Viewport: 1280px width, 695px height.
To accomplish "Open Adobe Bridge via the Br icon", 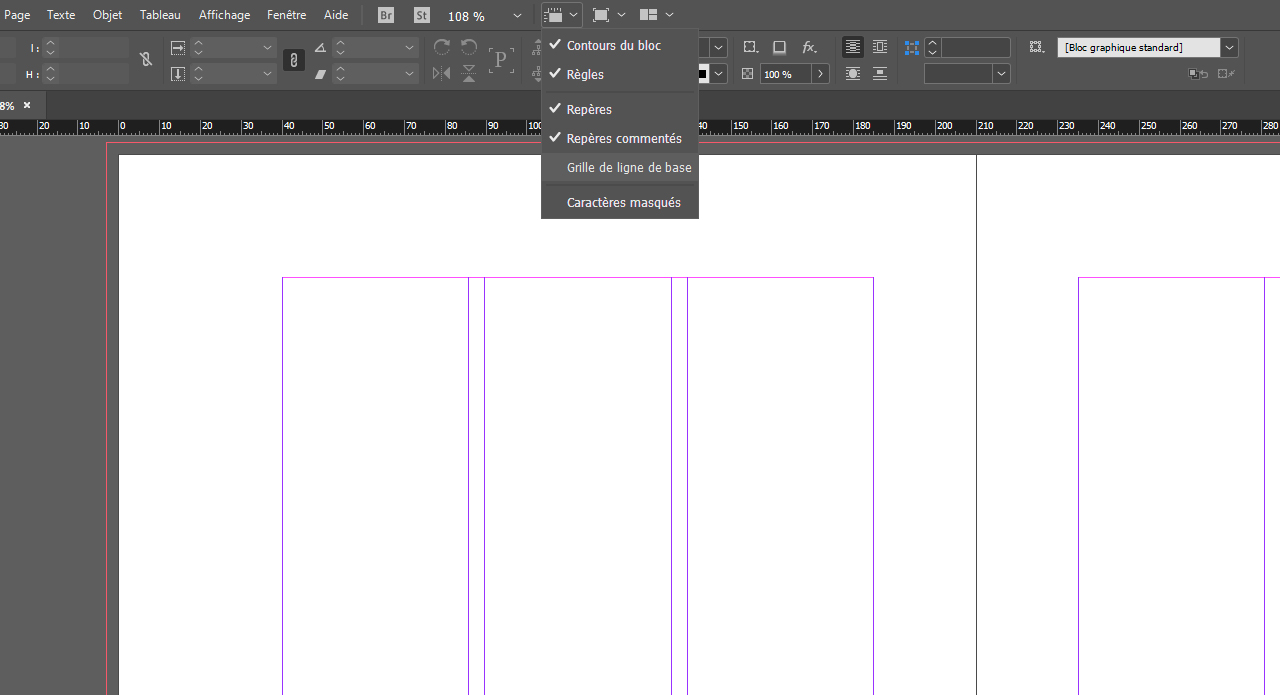I will point(386,15).
